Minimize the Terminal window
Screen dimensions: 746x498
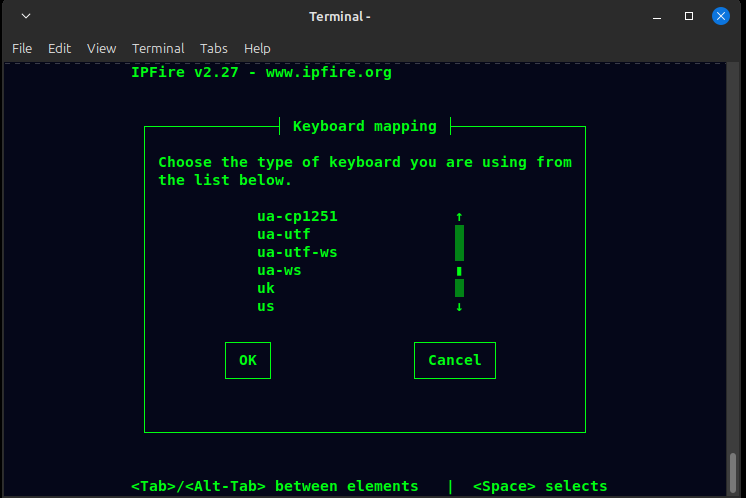[657, 17]
